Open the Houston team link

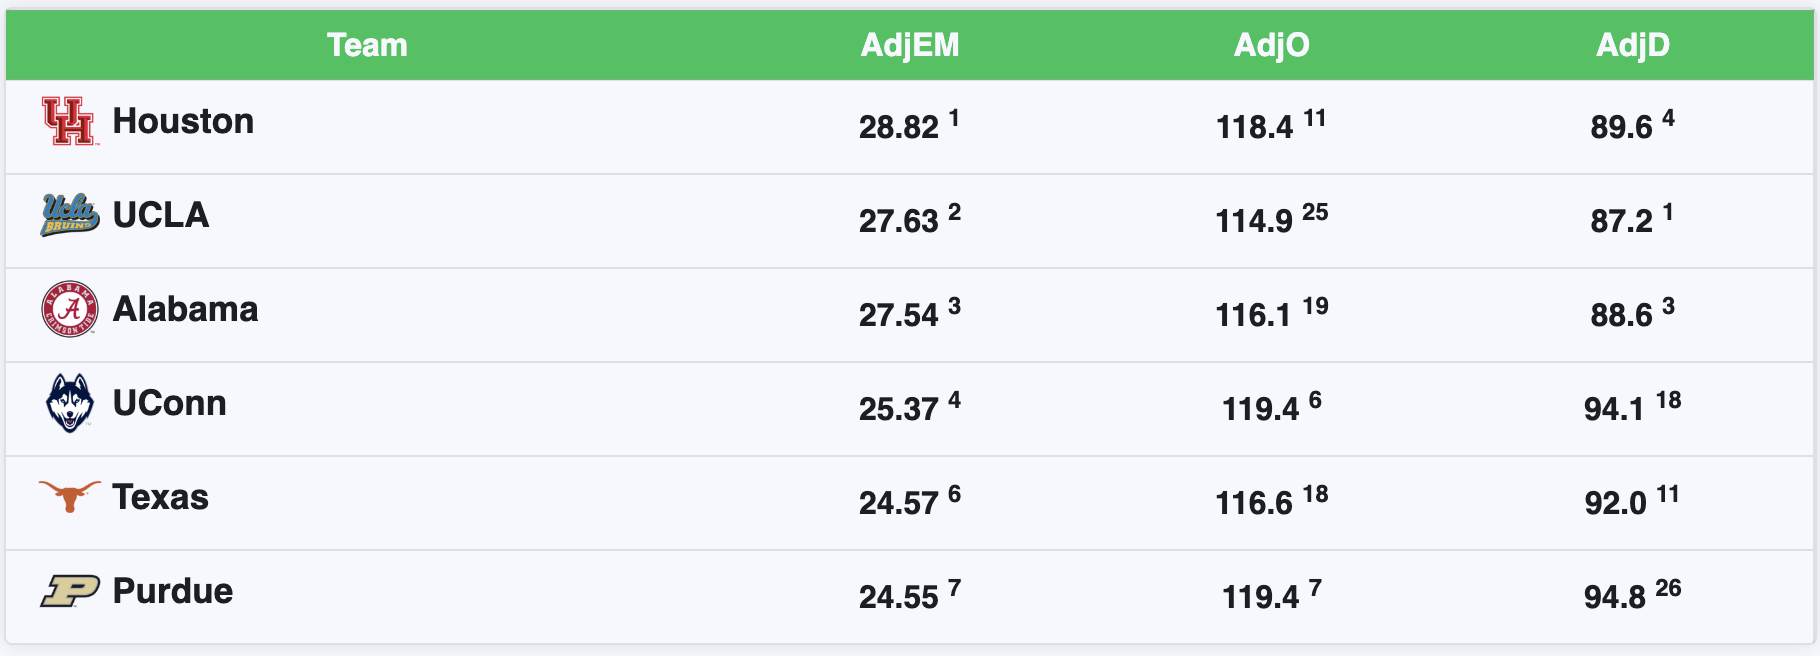coord(183,121)
